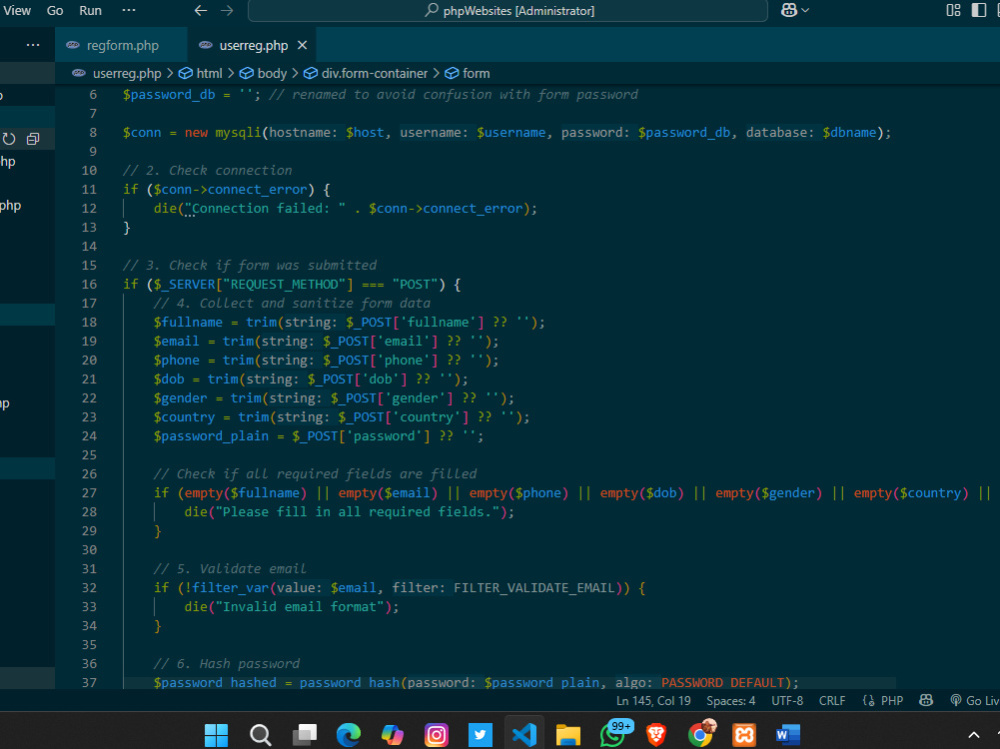1000x749 pixels.
Task: Open Microsoft Word from taskbar
Action: tap(788, 735)
